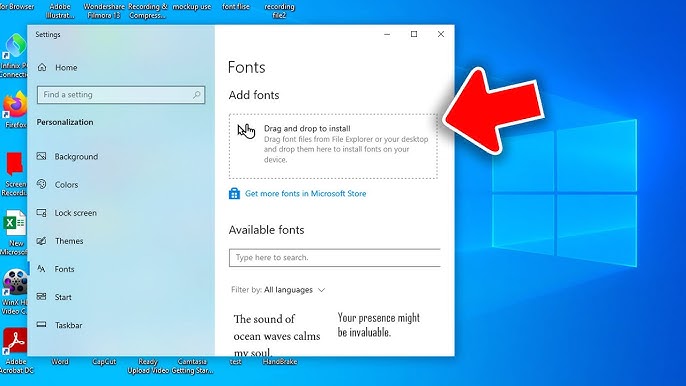Select the Adobe Acrobat DC desktop icon
The image size is (686, 386).
pos(15,351)
